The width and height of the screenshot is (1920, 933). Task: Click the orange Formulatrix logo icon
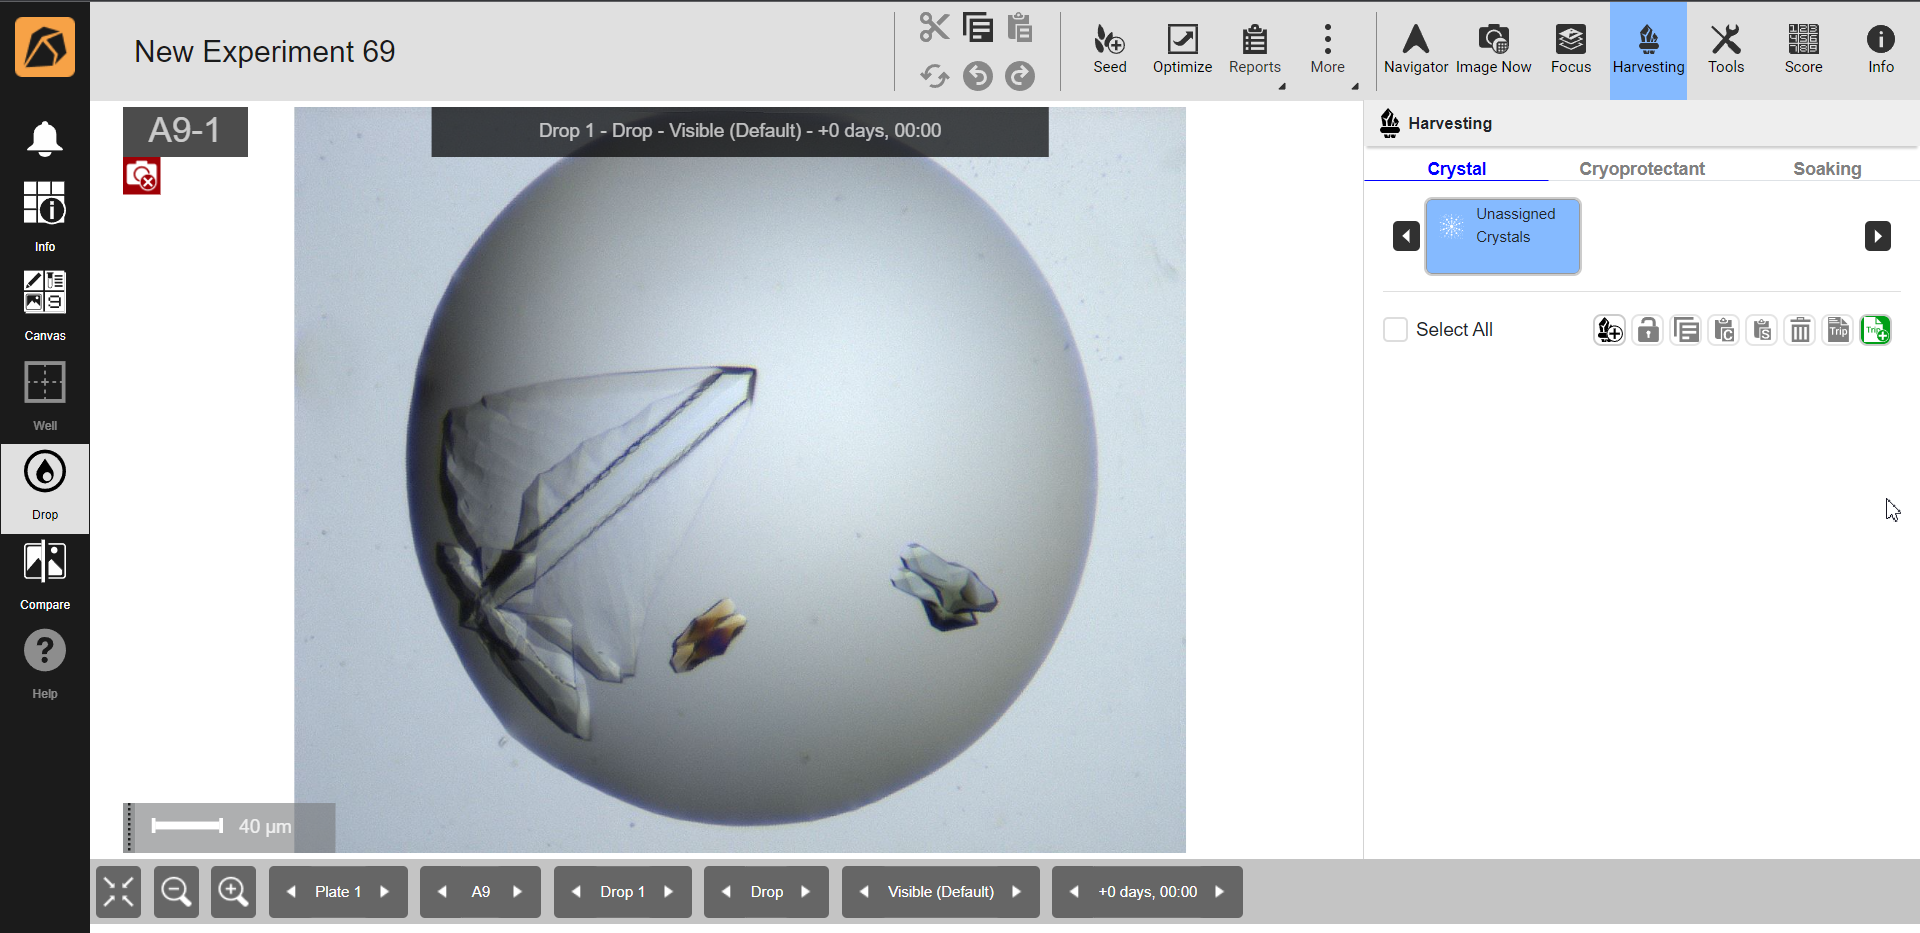click(x=45, y=47)
